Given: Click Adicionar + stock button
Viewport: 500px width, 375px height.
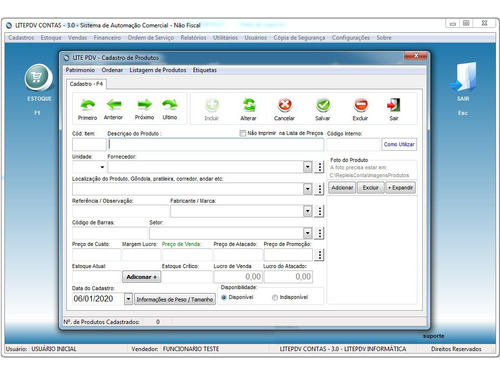Looking at the screenshot, I should click(x=142, y=277).
